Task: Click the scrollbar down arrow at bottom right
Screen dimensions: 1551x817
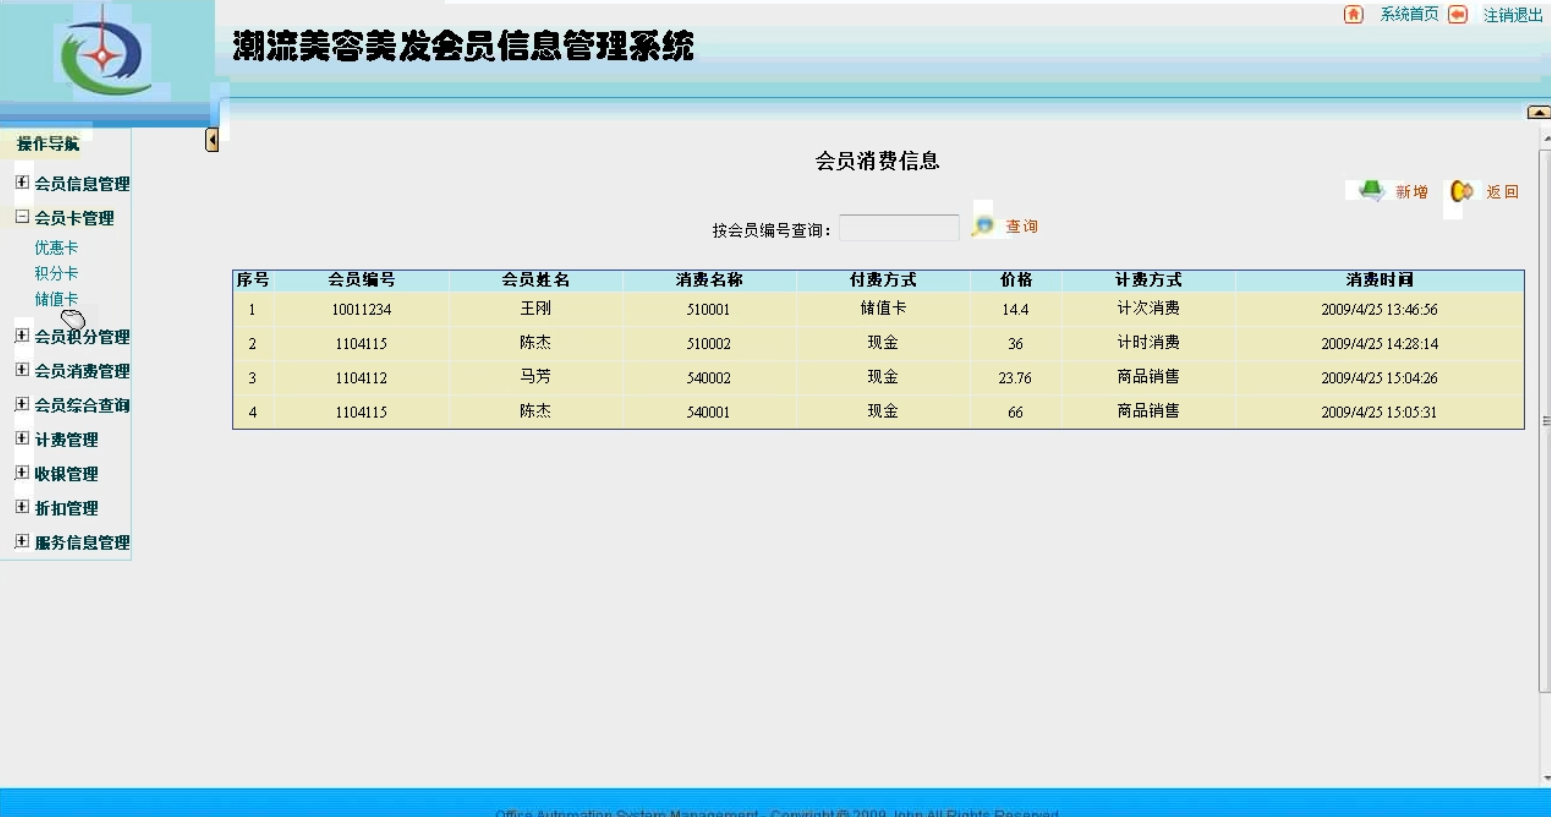Action: pyautogui.click(x=1545, y=777)
